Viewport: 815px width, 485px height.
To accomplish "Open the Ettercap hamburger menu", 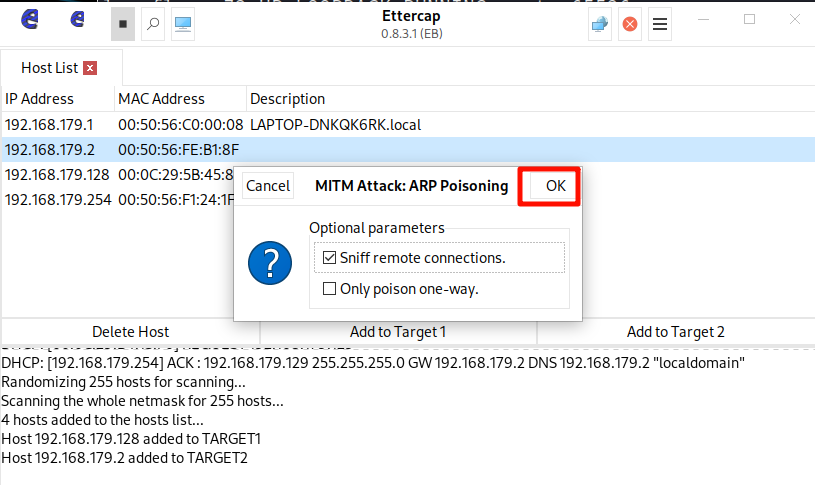I will tap(660, 24).
